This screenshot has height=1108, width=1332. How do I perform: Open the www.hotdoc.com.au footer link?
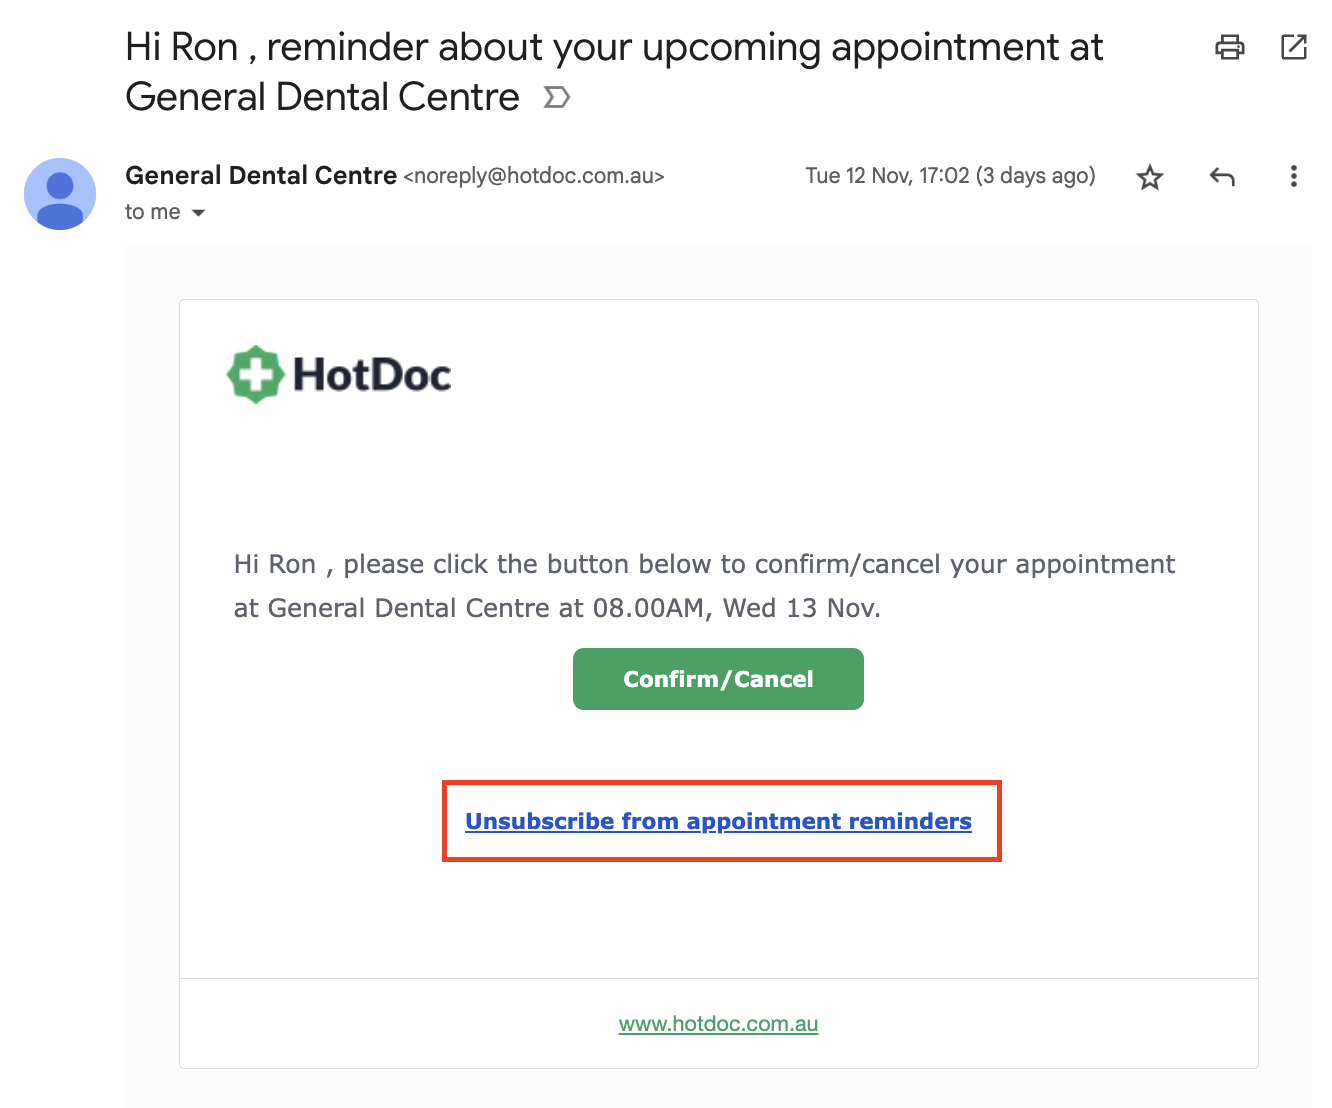[718, 1024]
